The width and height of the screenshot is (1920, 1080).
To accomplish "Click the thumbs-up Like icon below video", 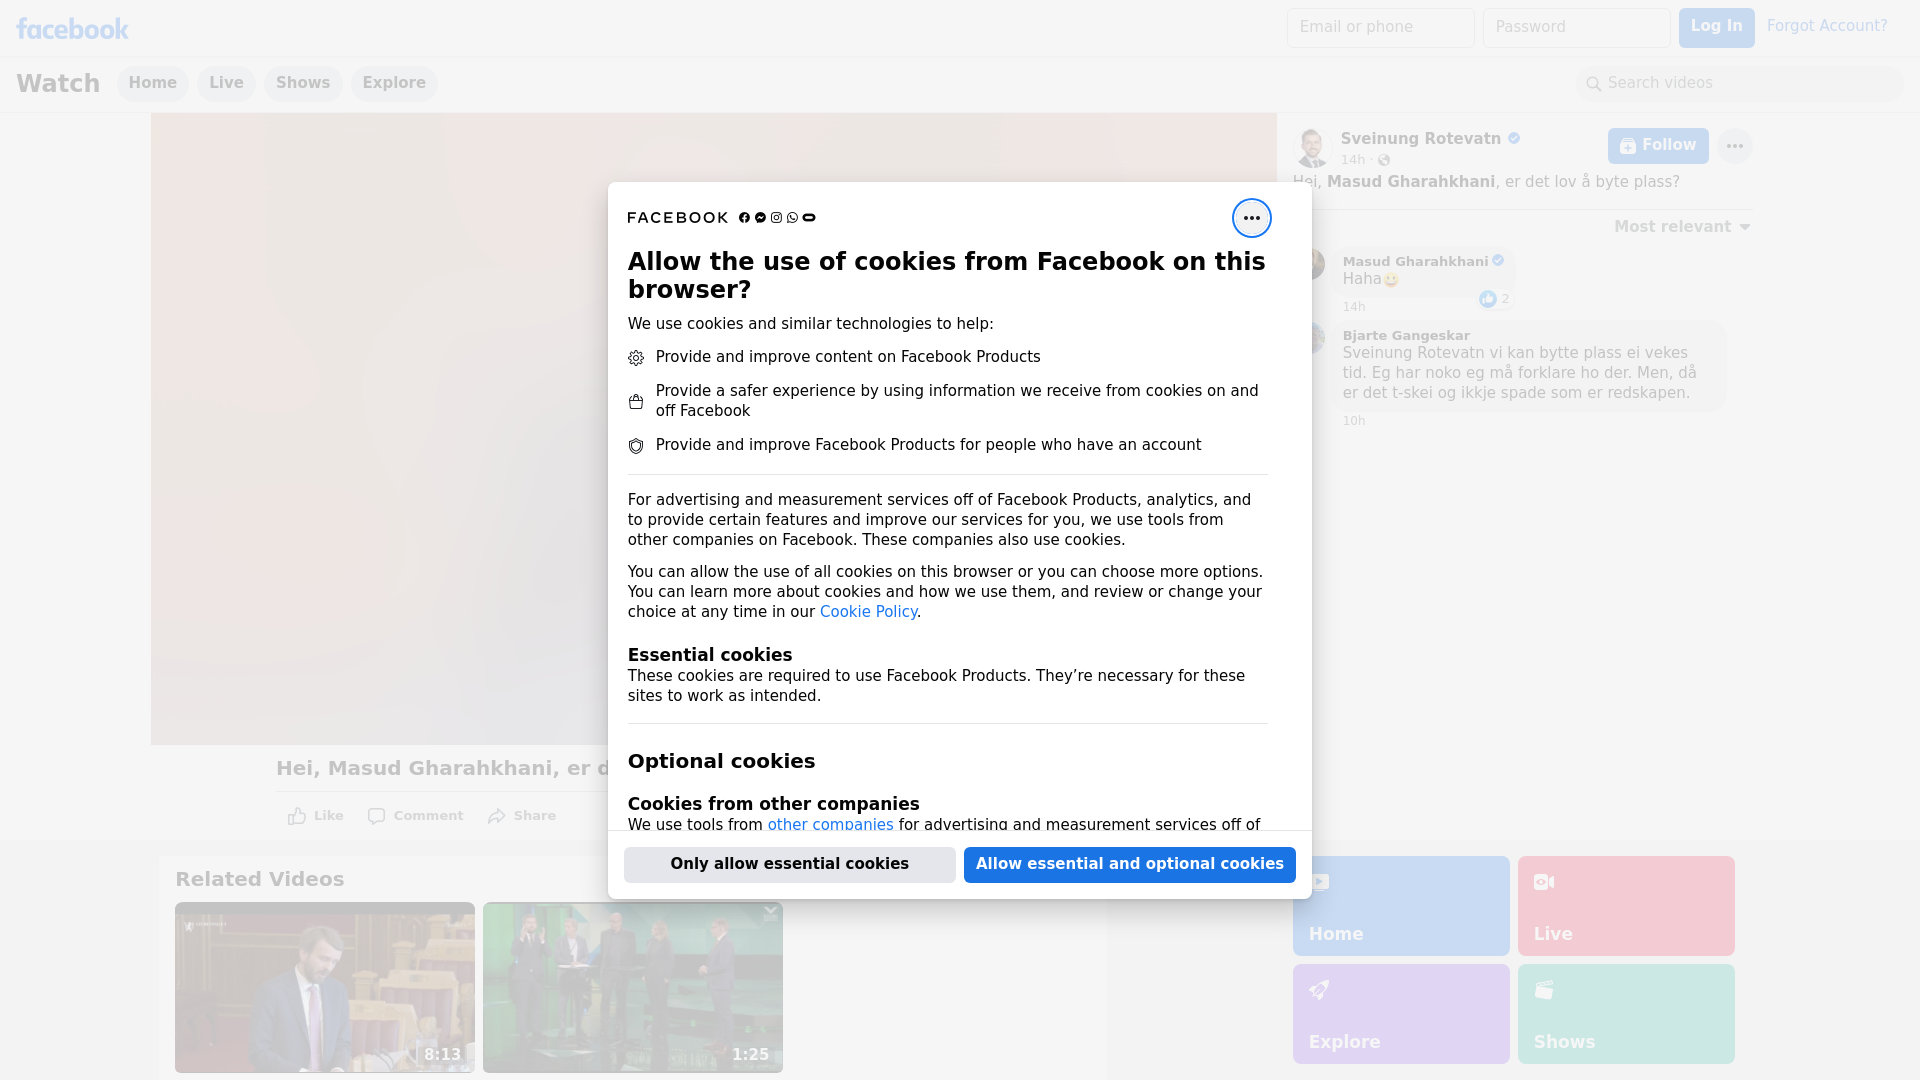I will (x=297, y=816).
